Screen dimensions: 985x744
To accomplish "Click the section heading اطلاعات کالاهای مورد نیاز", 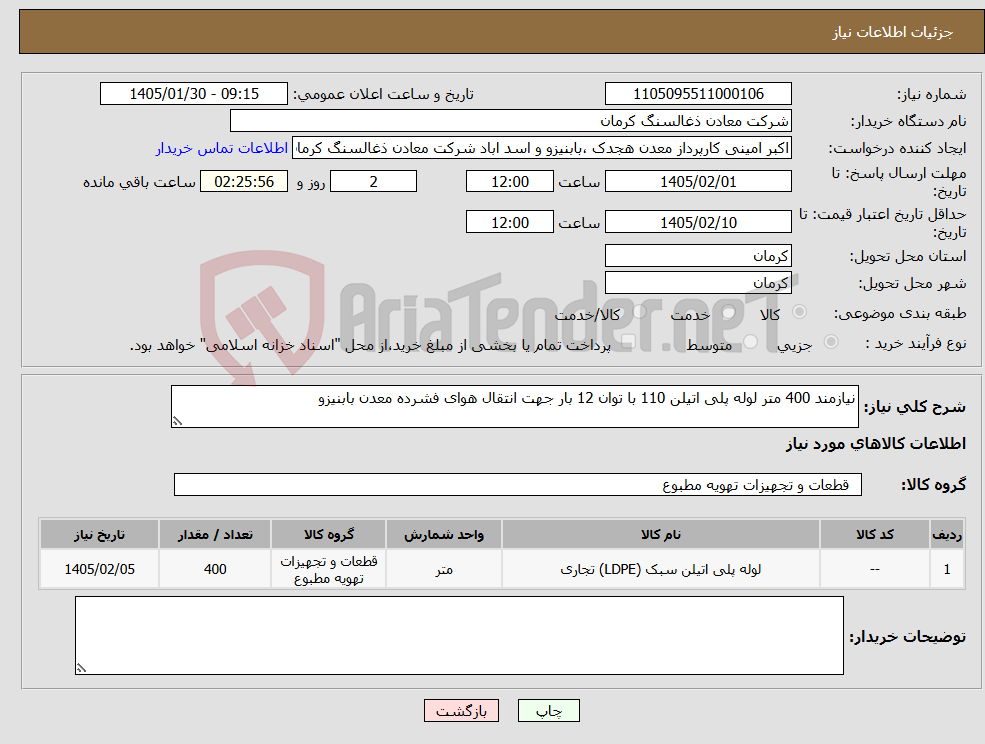I will click(x=876, y=444).
